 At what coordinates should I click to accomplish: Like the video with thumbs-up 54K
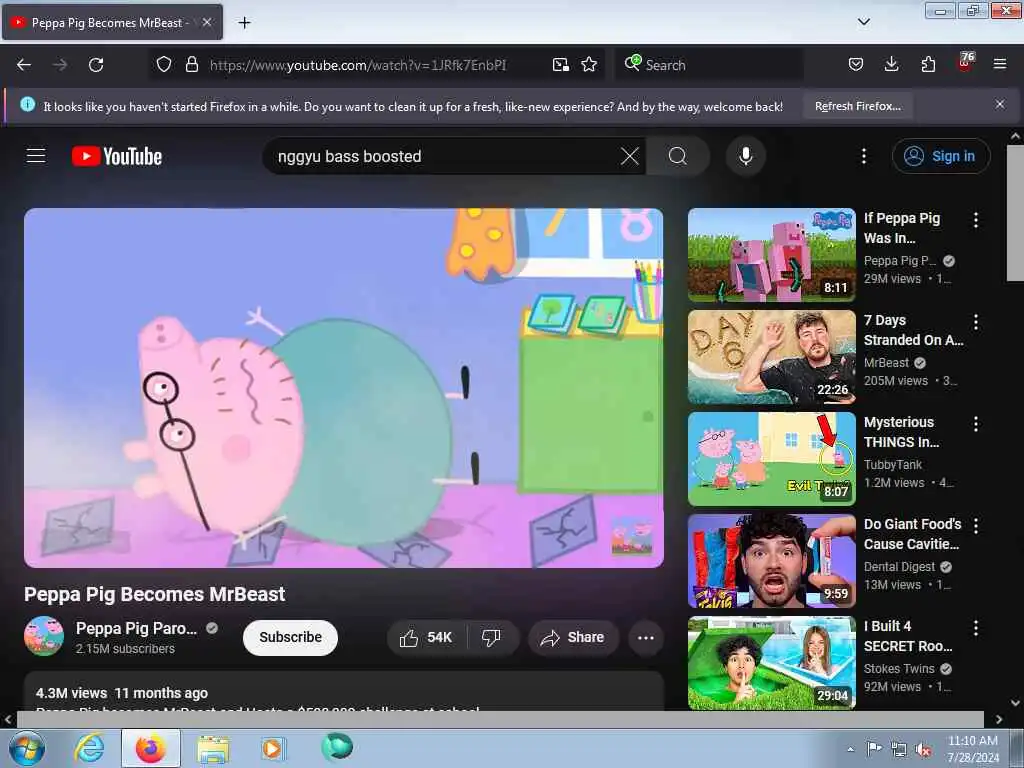[x=426, y=637]
